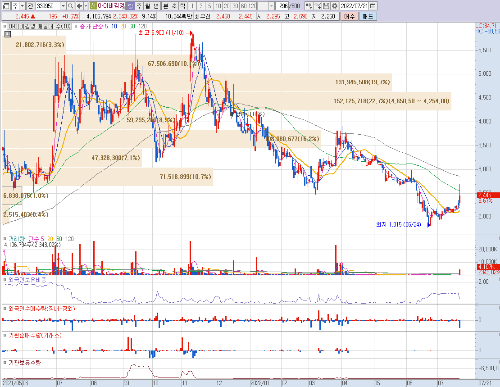The image size is (500, 387).
Task: Switch to the minute (분) chart period
Action: pyautogui.click(x=166, y=6)
